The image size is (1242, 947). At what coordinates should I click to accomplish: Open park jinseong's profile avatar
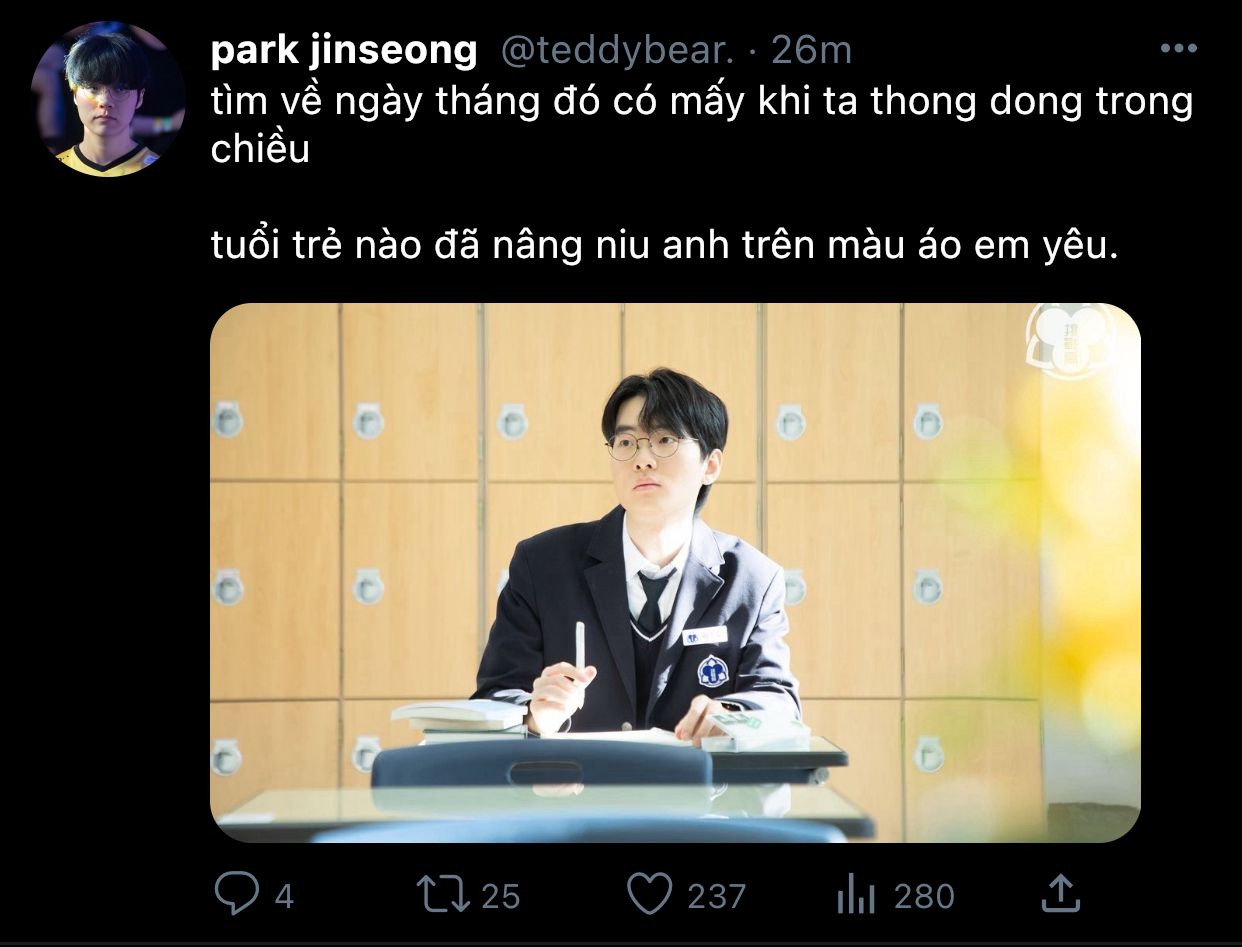pos(108,99)
